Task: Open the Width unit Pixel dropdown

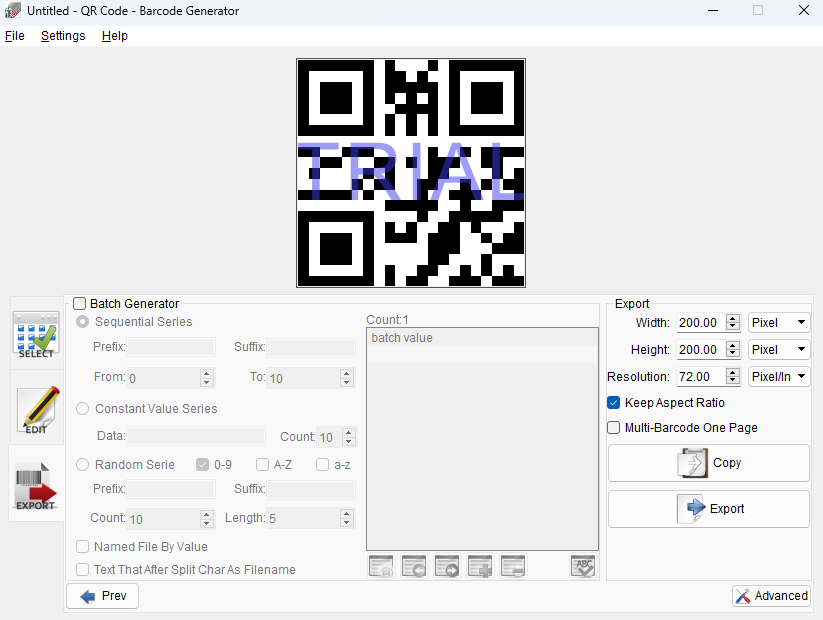Action: point(779,323)
